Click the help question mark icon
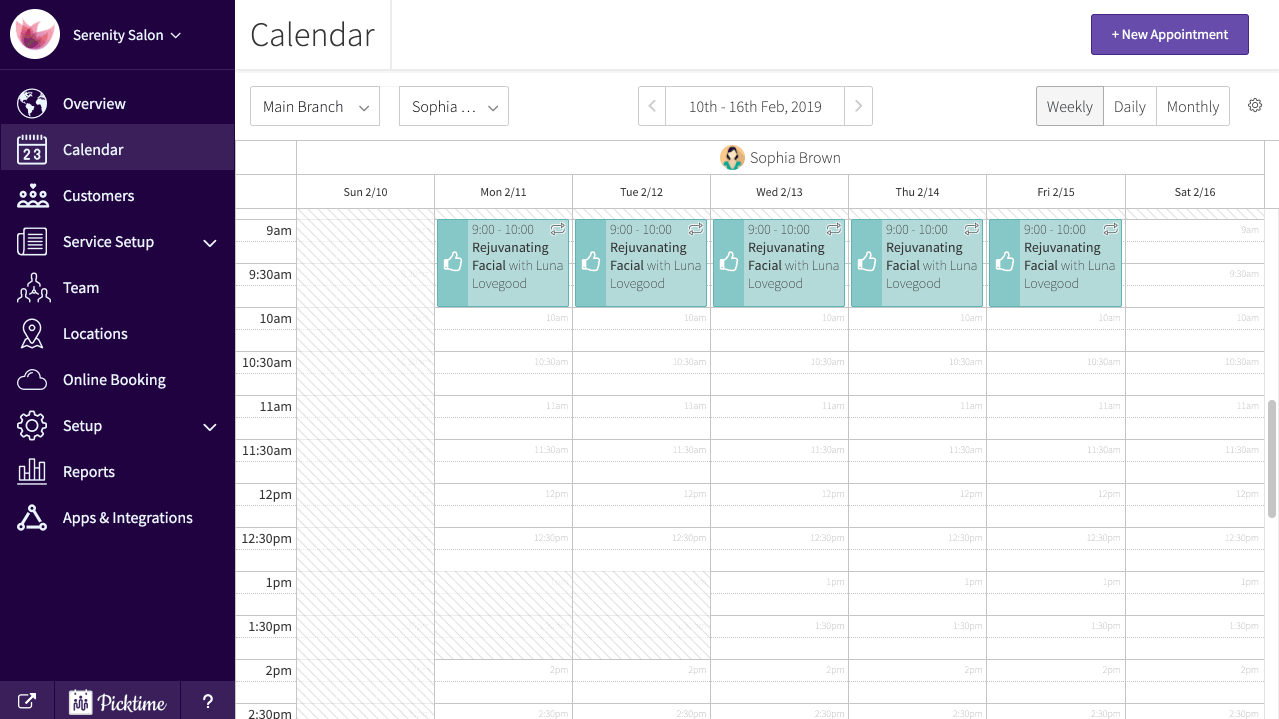This screenshot has width=1279, height=719. [x=208, y=701]
